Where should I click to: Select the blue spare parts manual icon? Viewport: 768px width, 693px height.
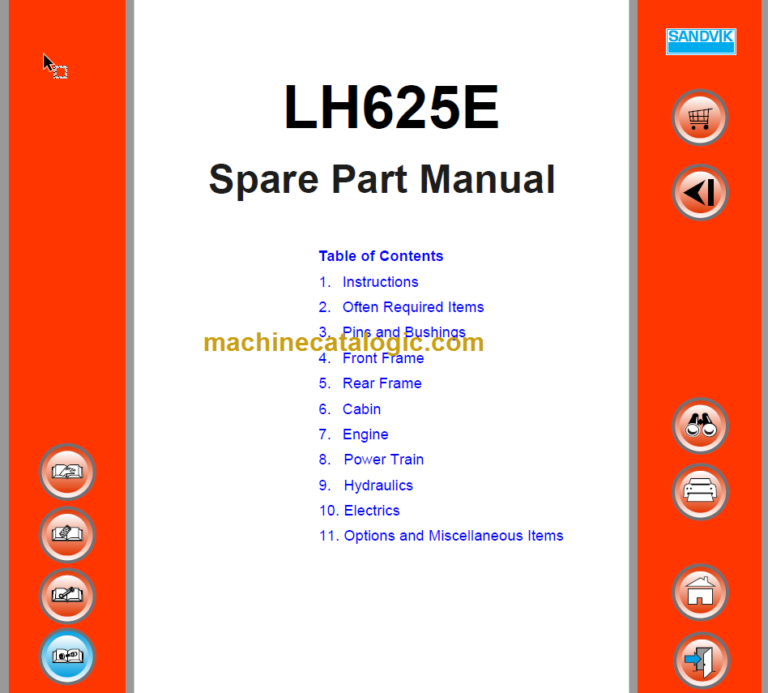(x=67, y=656)
